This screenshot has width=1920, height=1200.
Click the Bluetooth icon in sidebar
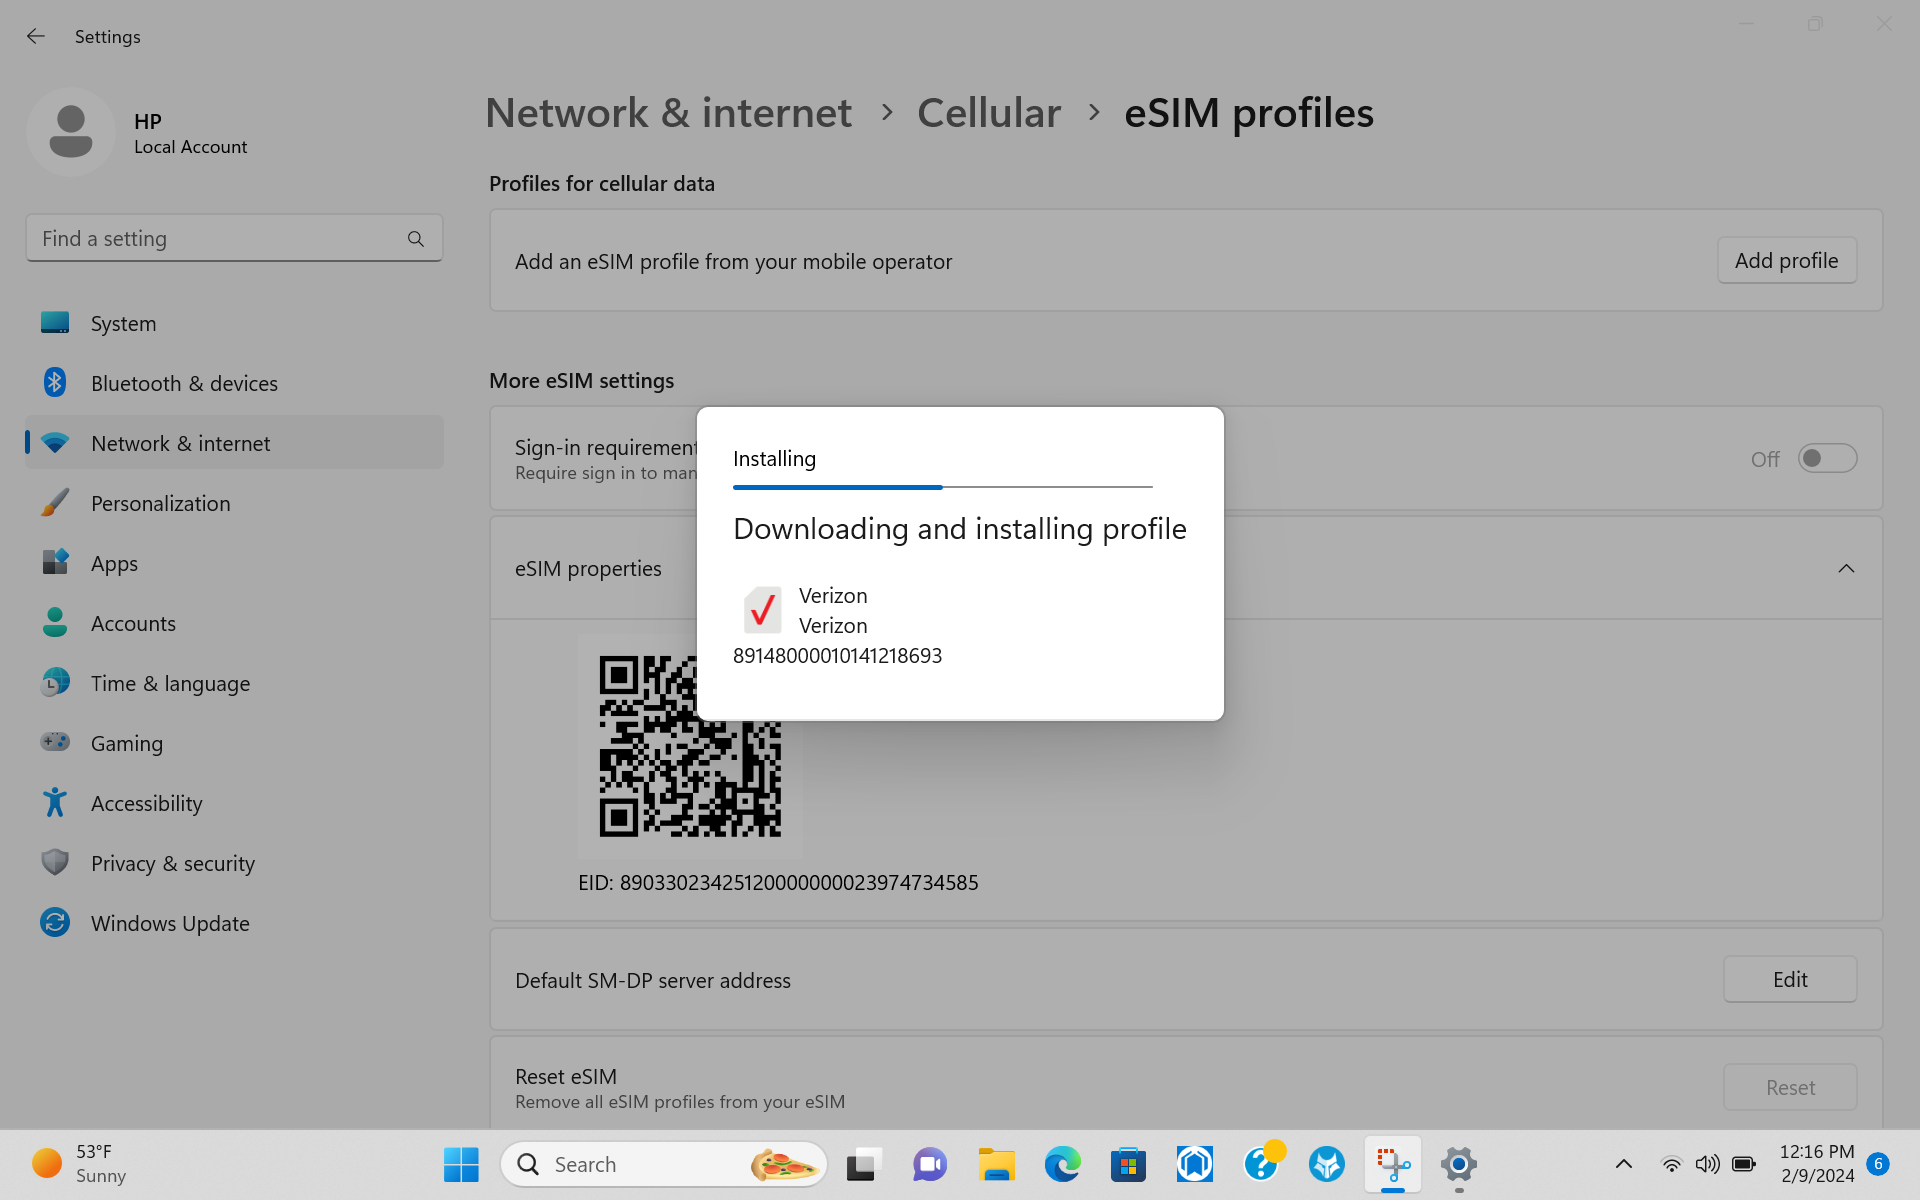pos(55,382)
